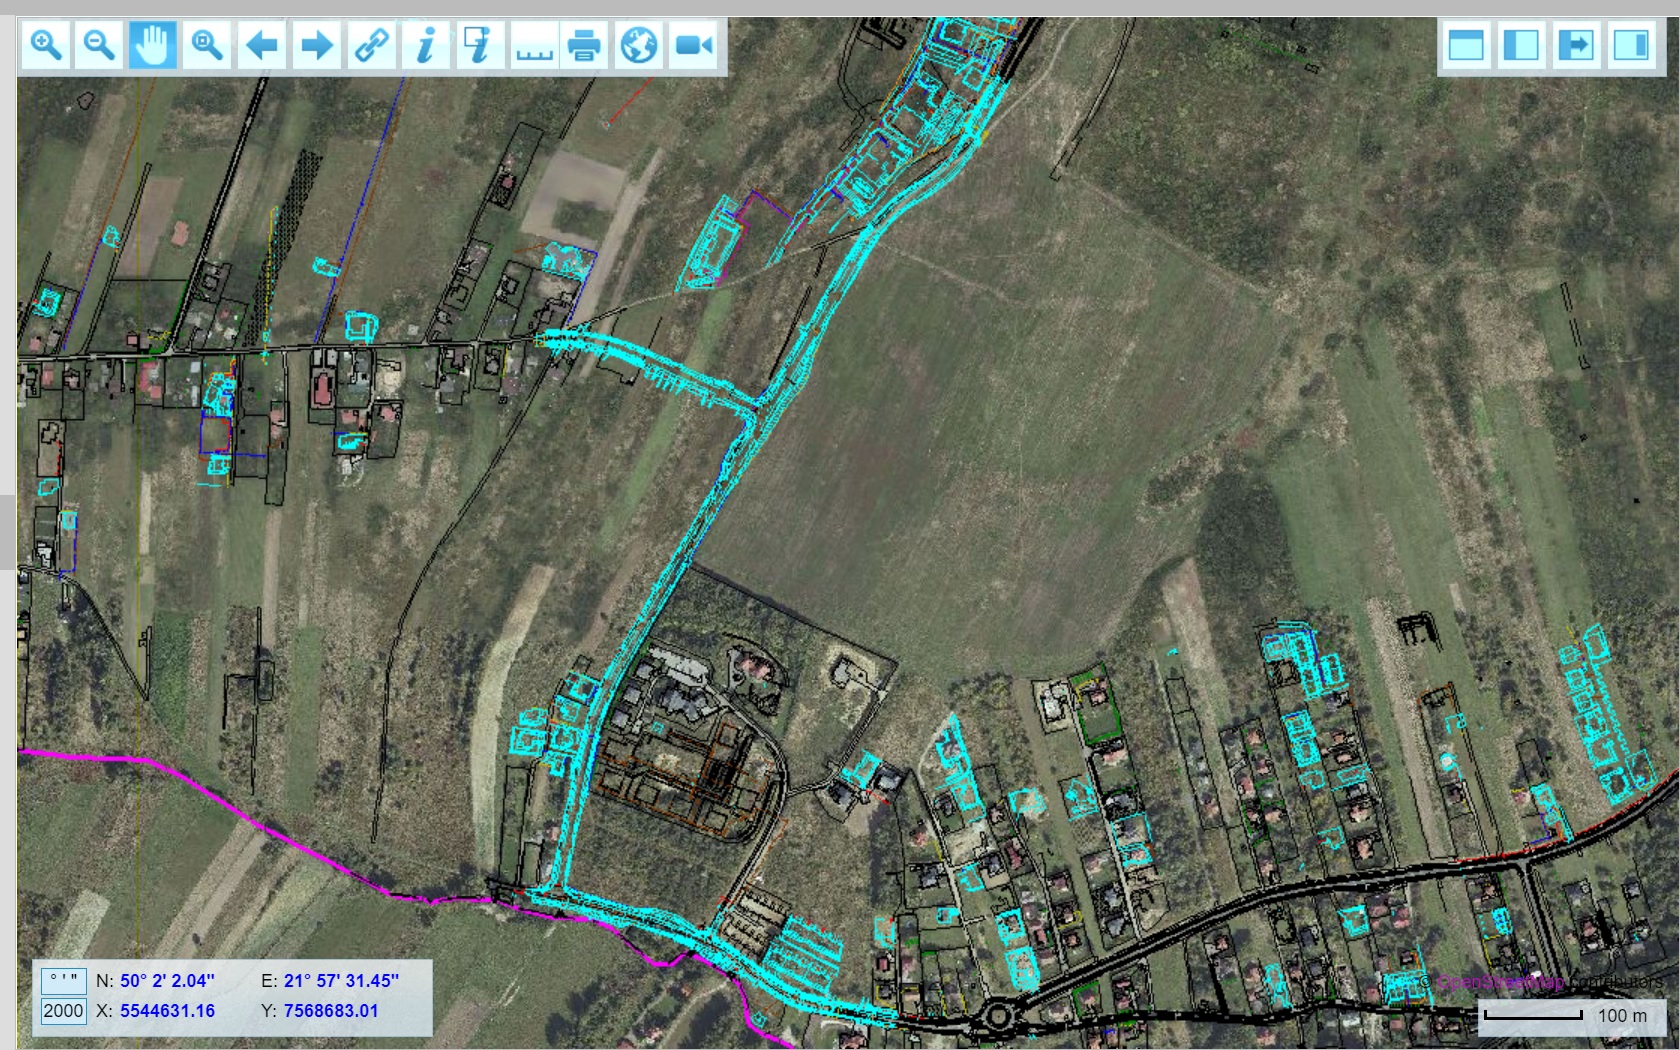Select the zoom out magnifier tool
The width and height of the screenshot is (1680, 1050).
point(99,45)
